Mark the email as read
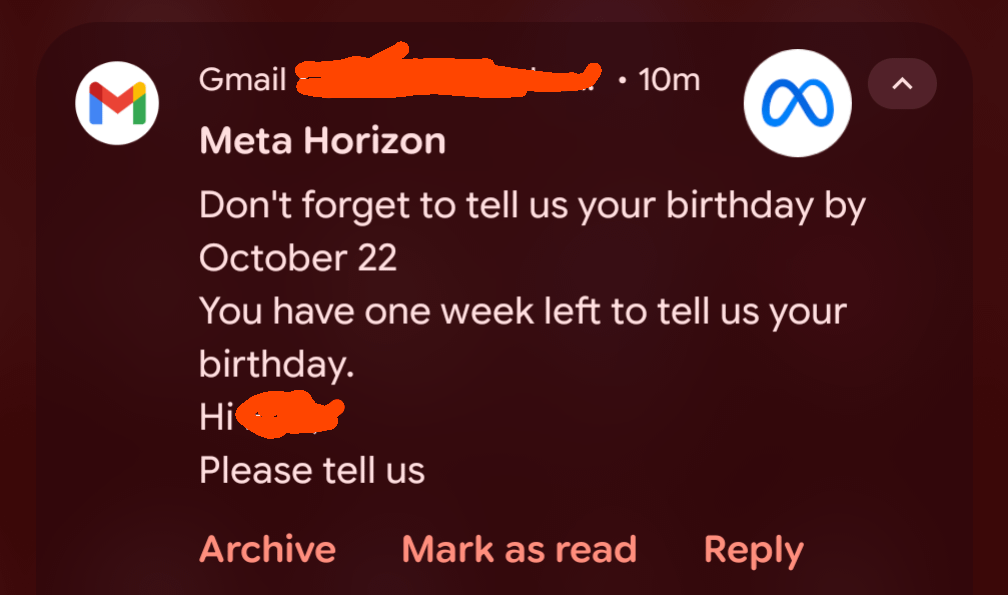The image size is (1008, 595). point(519,549)
